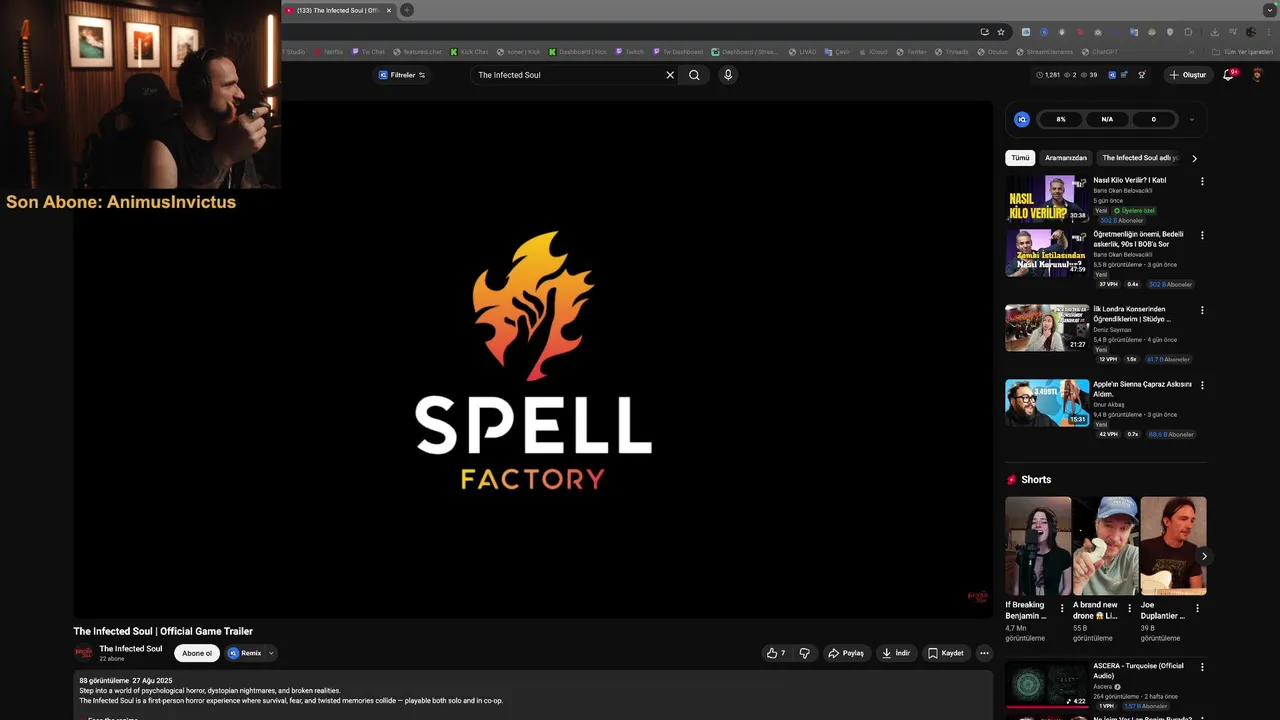Click the Remix button

pos(245,653)
